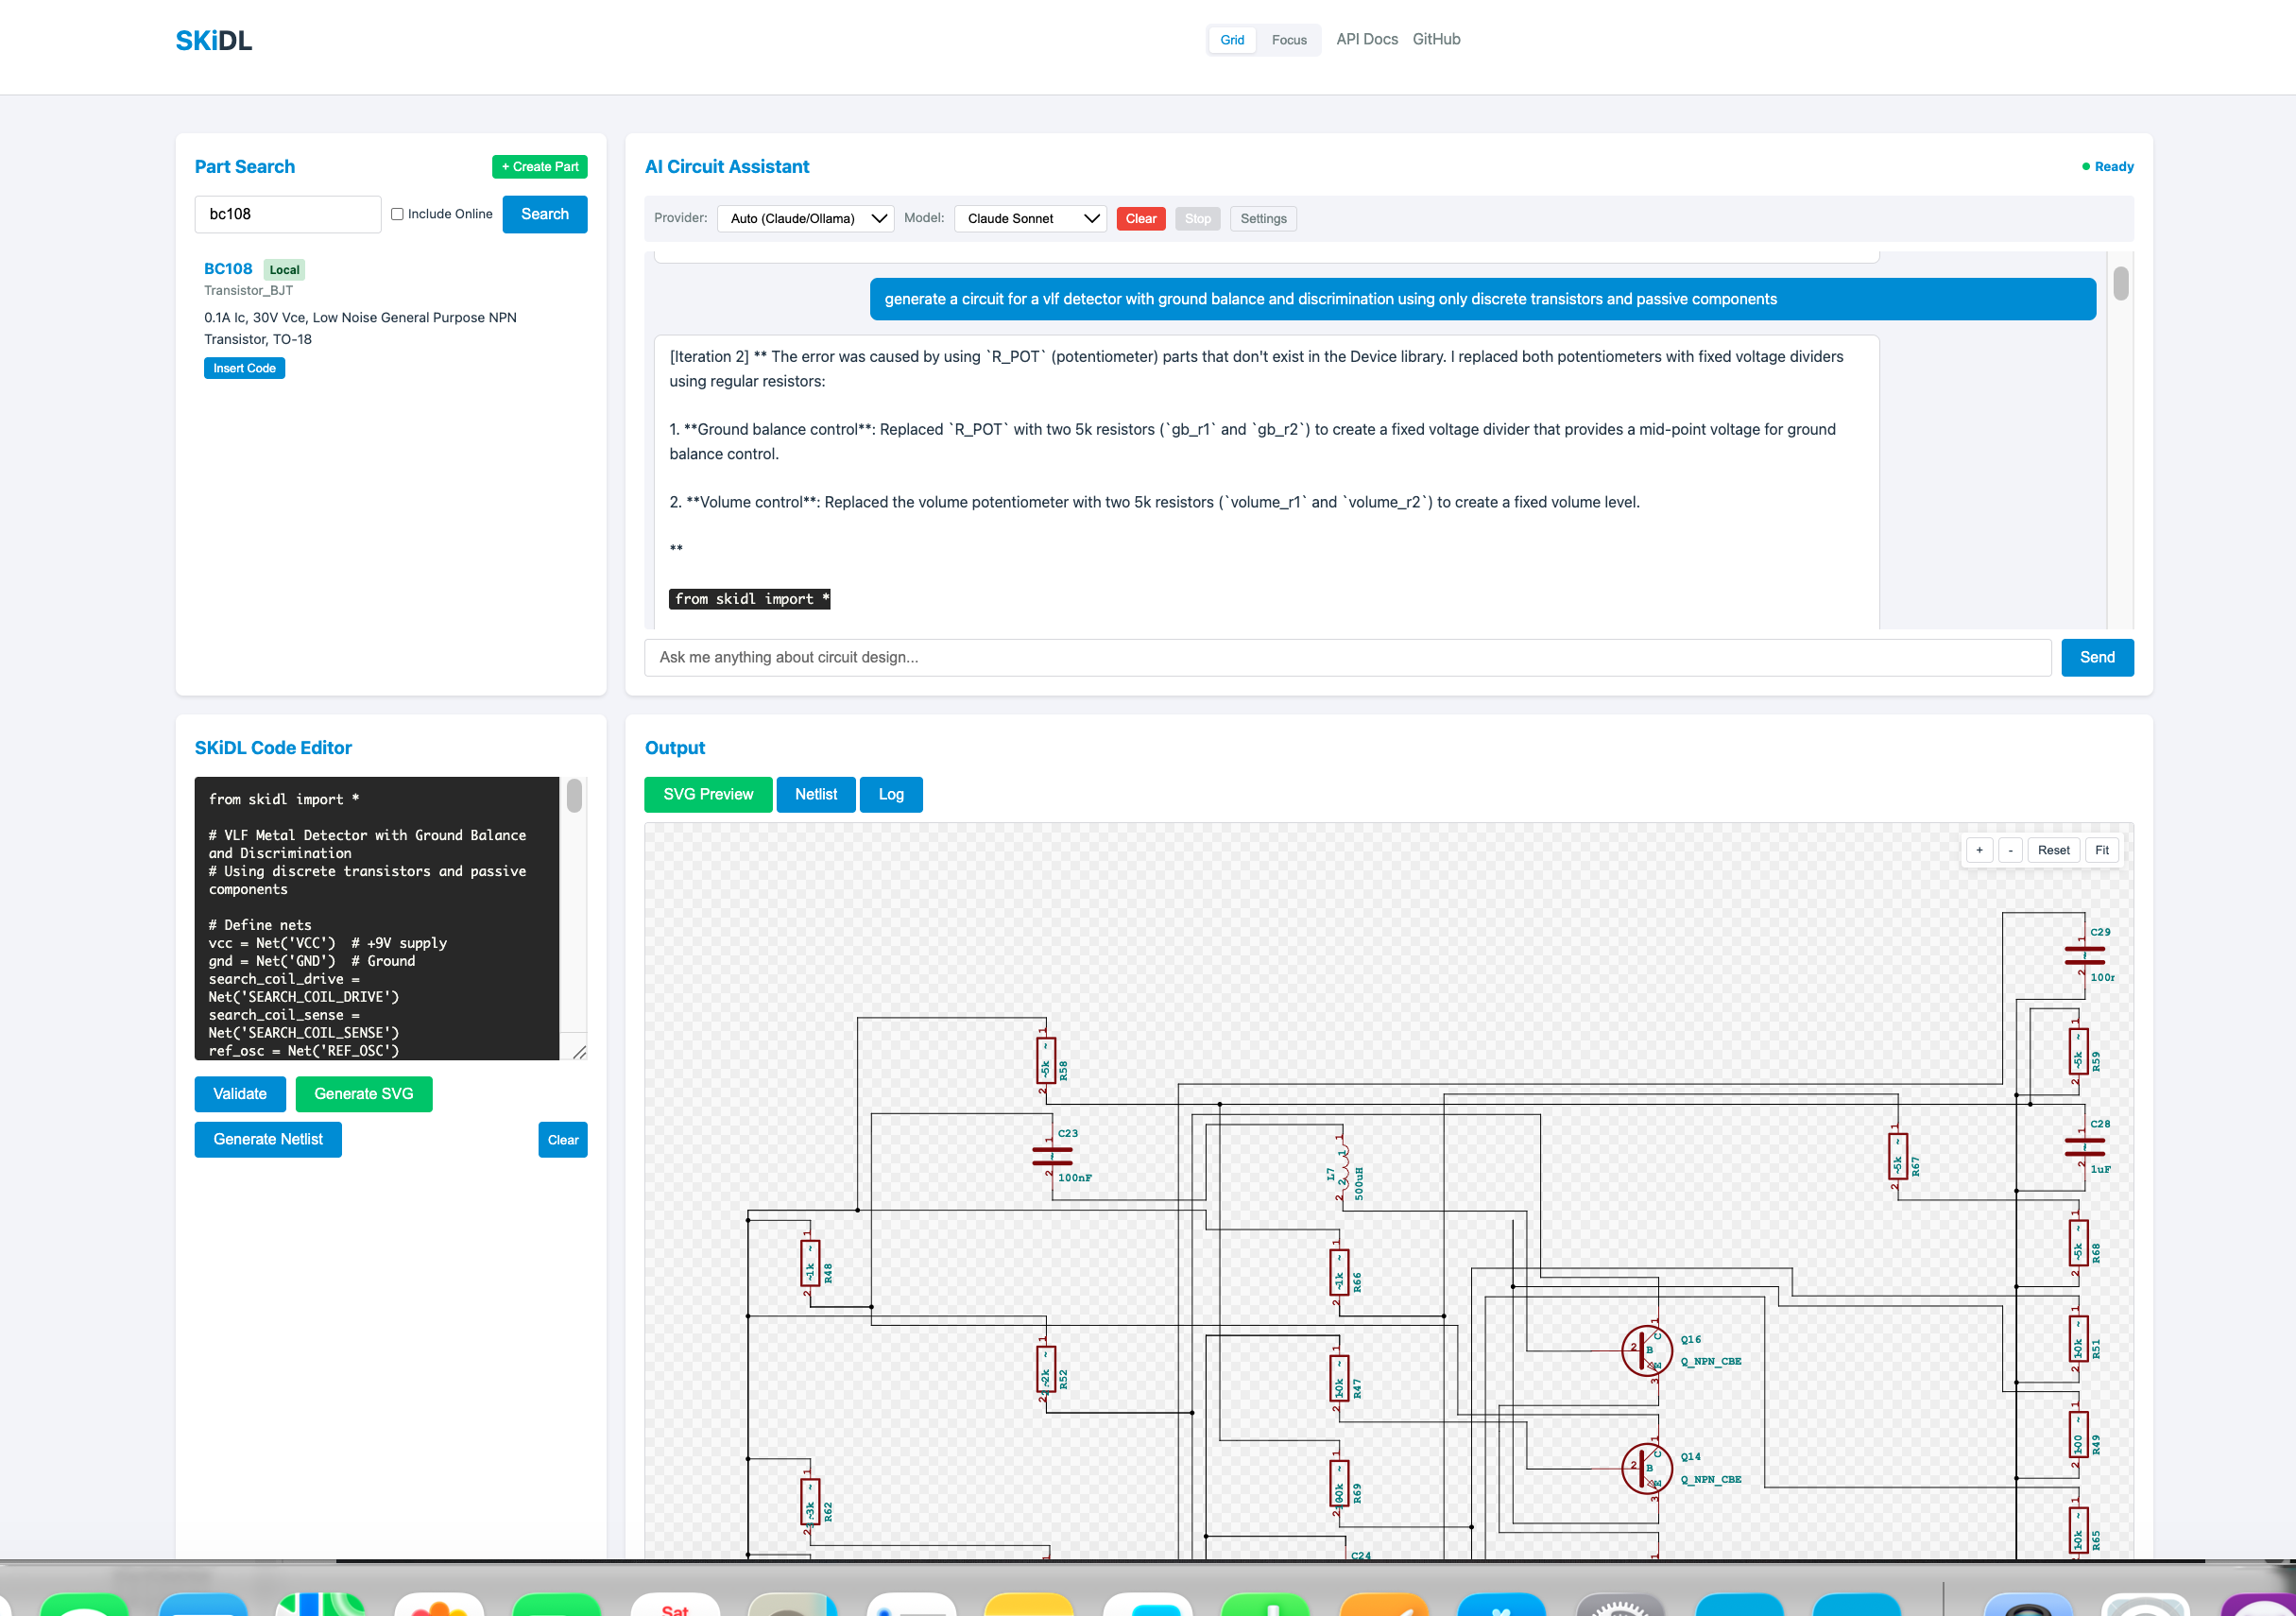Open the API Docs link

point(1366,39)
